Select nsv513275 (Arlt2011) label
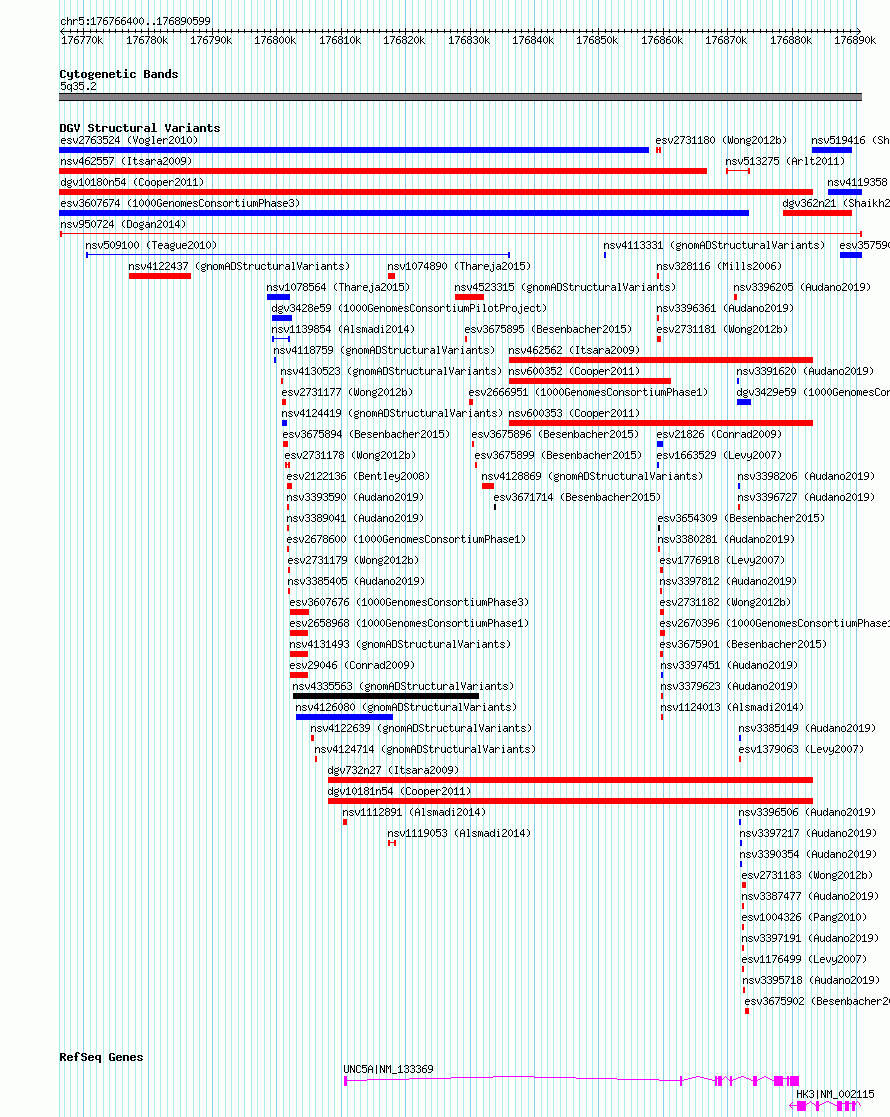Viewport: 890px width, 1117px height. point(785,161)
